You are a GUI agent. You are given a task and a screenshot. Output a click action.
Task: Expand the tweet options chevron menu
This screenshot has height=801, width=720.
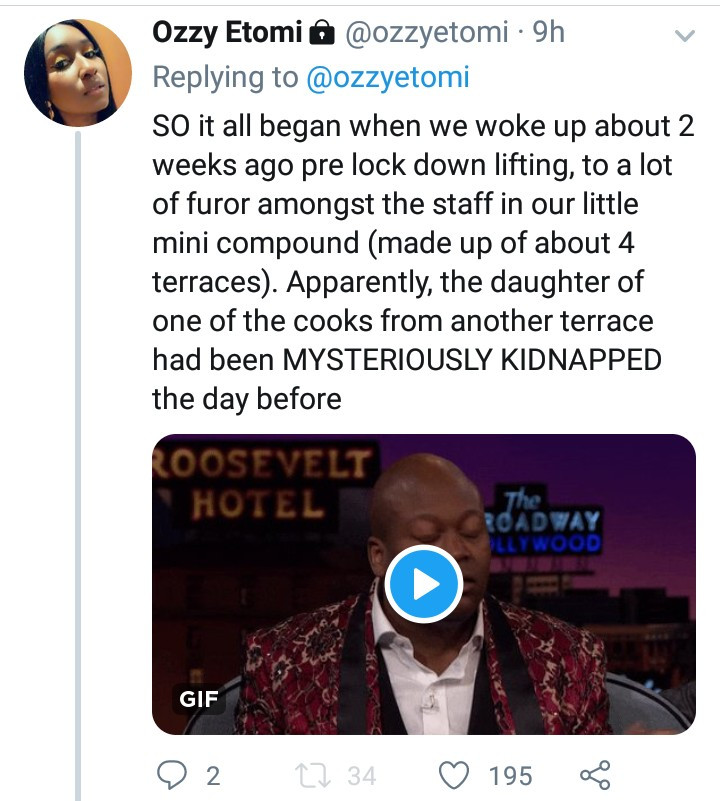(x=685, y=36)
